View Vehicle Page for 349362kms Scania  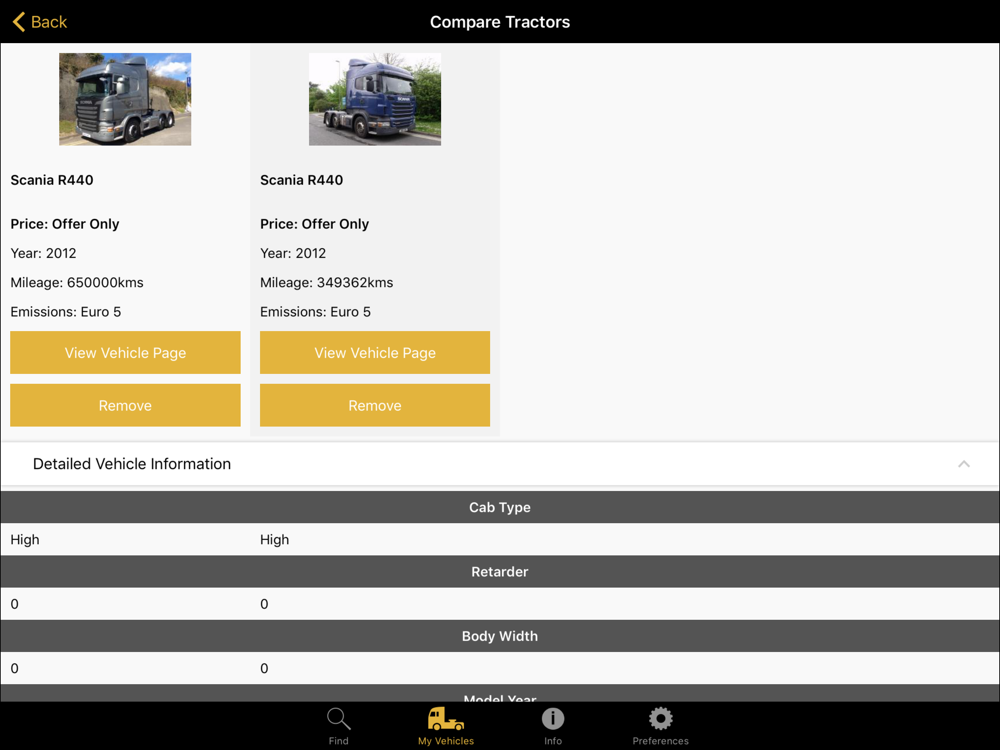coord(375,352)
